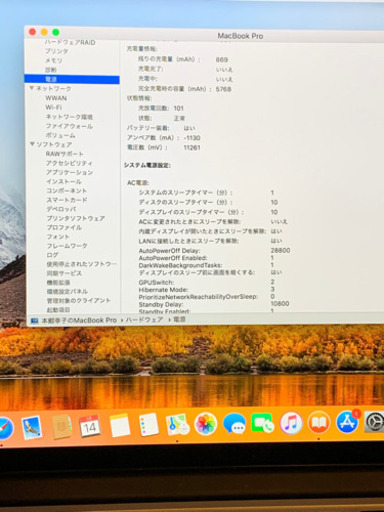Select ログ in the sidebar
This screenshot has width=384, height=512.
pos(52,255)
